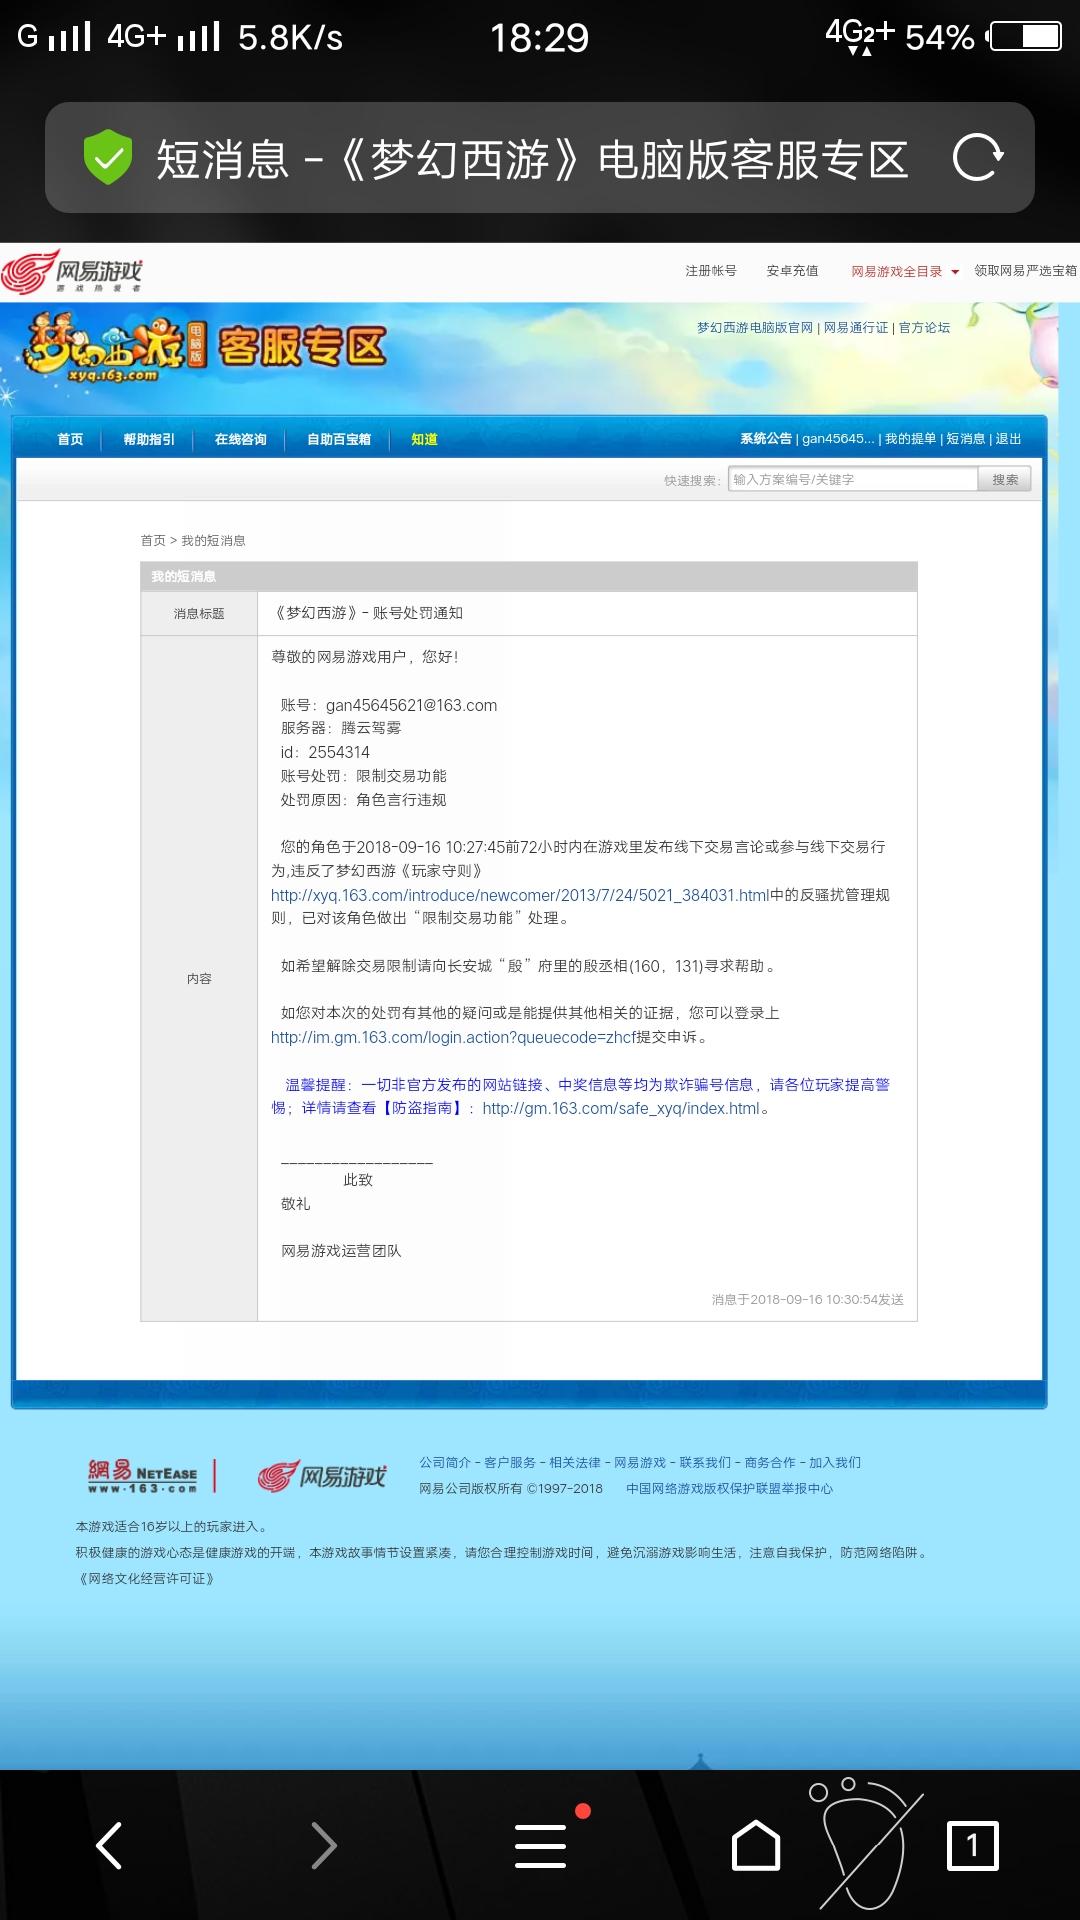Click the 注册帐号 link

[711, 271]
